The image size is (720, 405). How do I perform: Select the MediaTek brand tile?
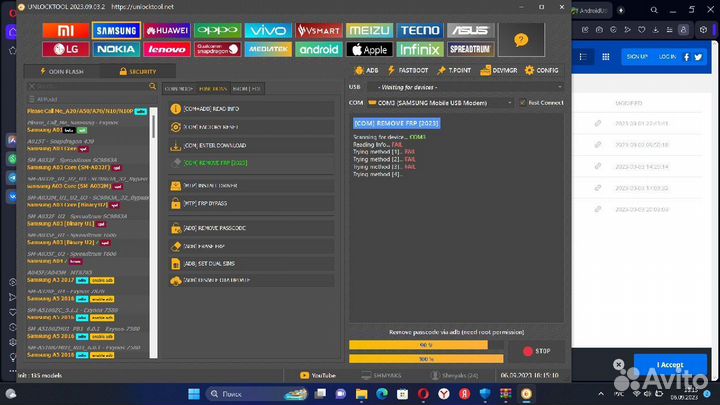(x=268, y=49)
